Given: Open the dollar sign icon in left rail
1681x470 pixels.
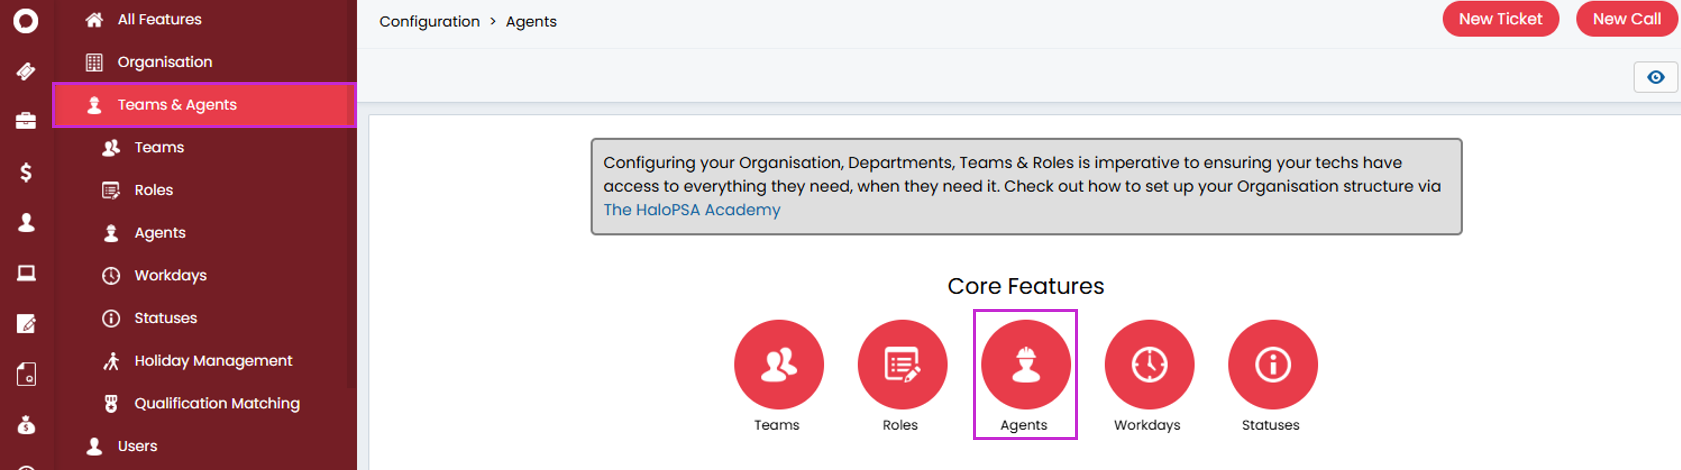Looking at the screenshot, I should [x=26, y=172].
